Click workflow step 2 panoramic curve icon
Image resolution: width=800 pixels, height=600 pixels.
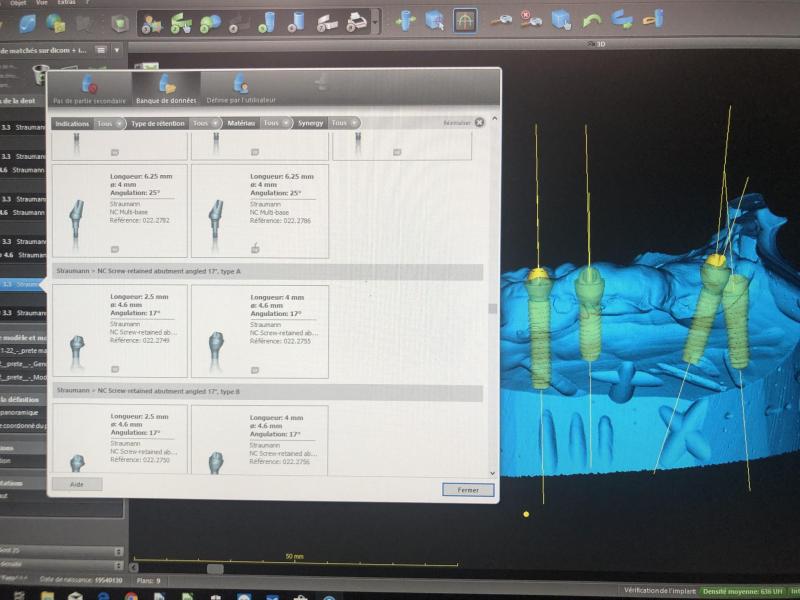click(x=181, y=23)
